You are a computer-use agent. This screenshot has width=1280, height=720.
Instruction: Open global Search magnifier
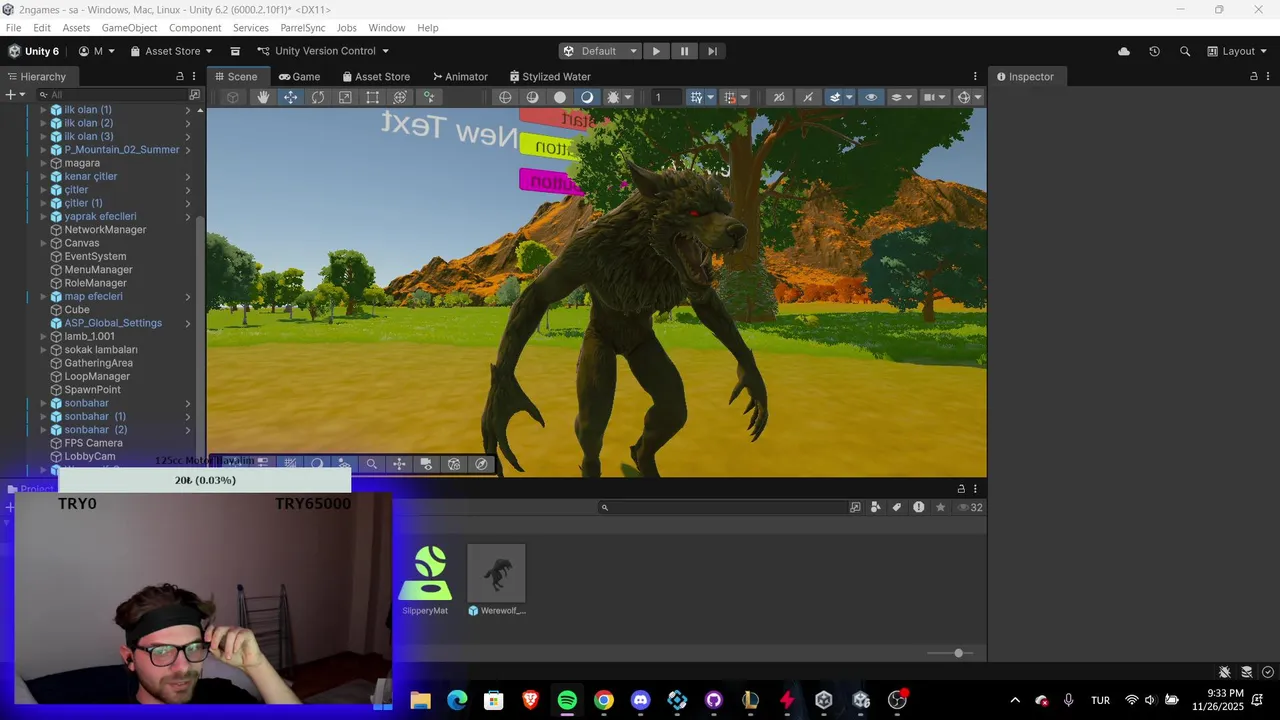[x=1185, y=51]
